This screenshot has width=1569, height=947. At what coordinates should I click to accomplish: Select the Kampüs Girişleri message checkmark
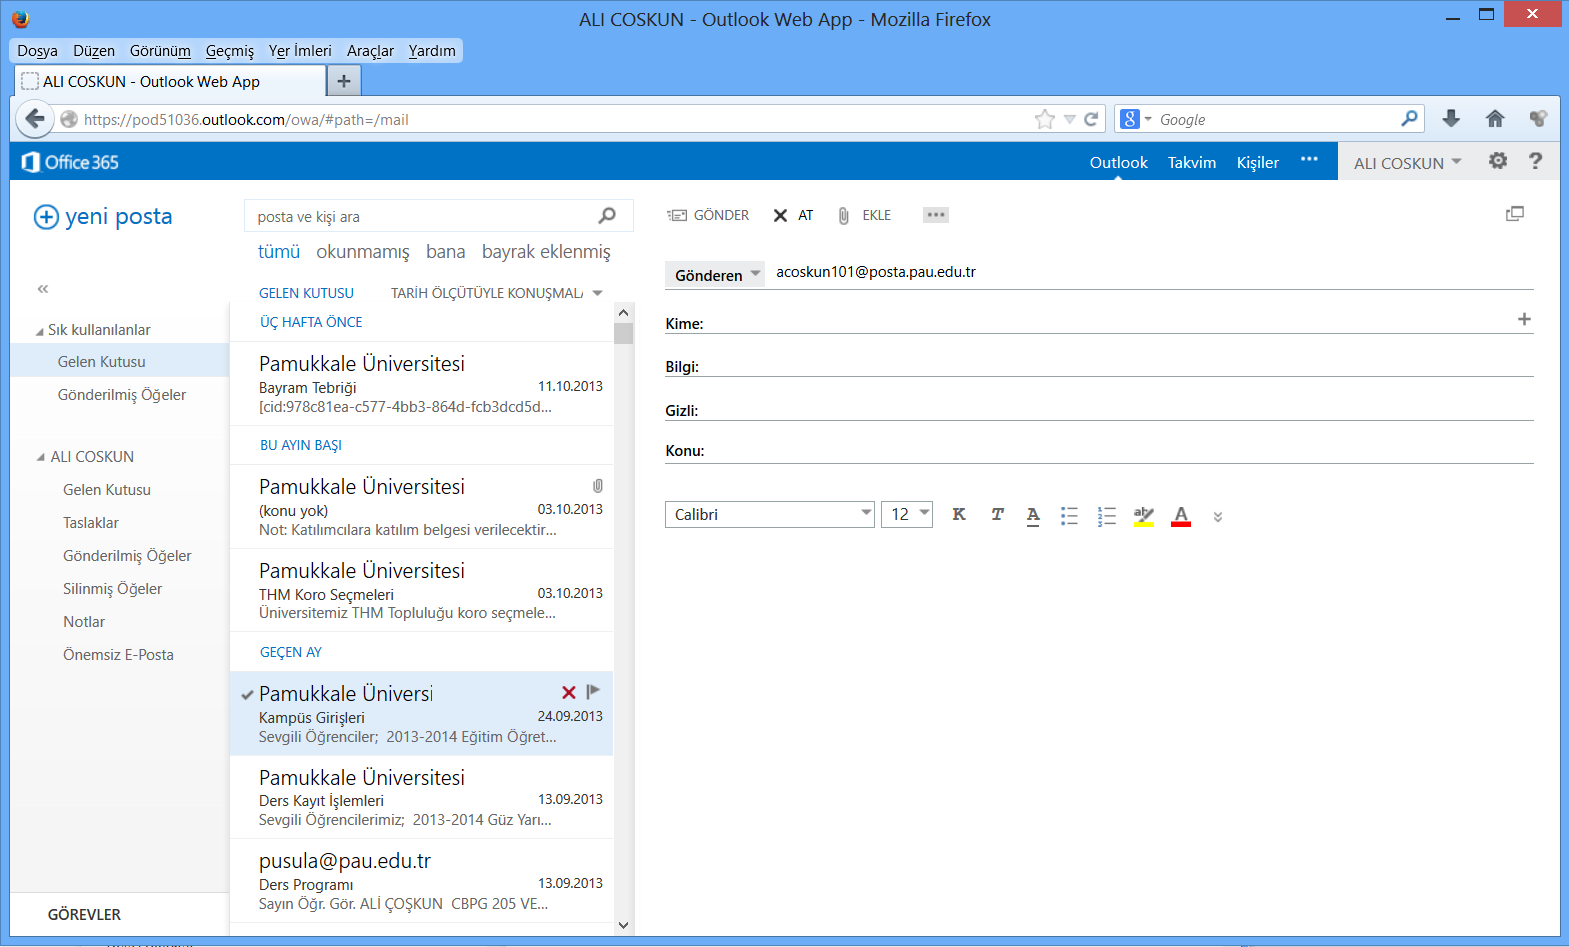click(247, 695)
